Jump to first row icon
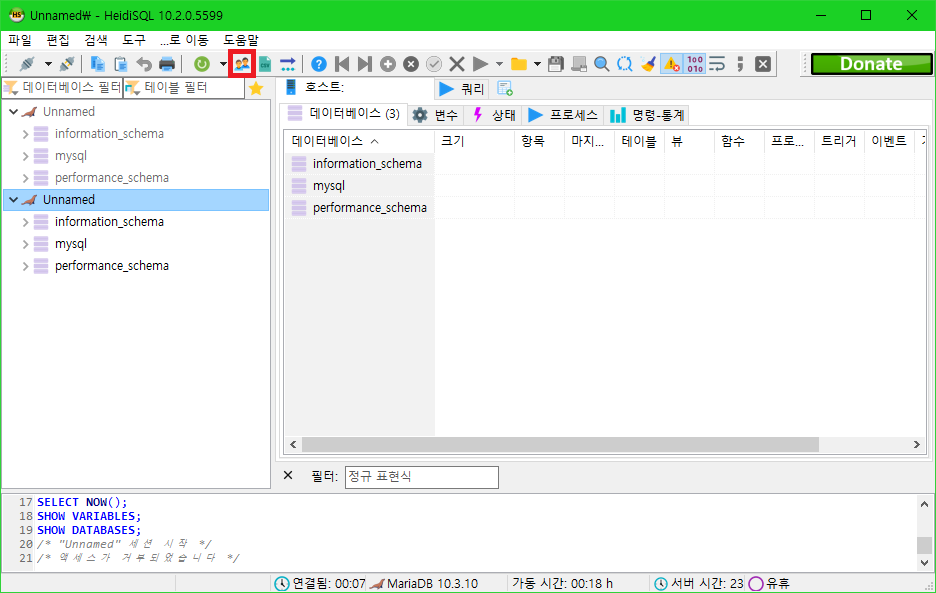Image resolution: width=936 pixels, height=593 pixels. [342, 64]
